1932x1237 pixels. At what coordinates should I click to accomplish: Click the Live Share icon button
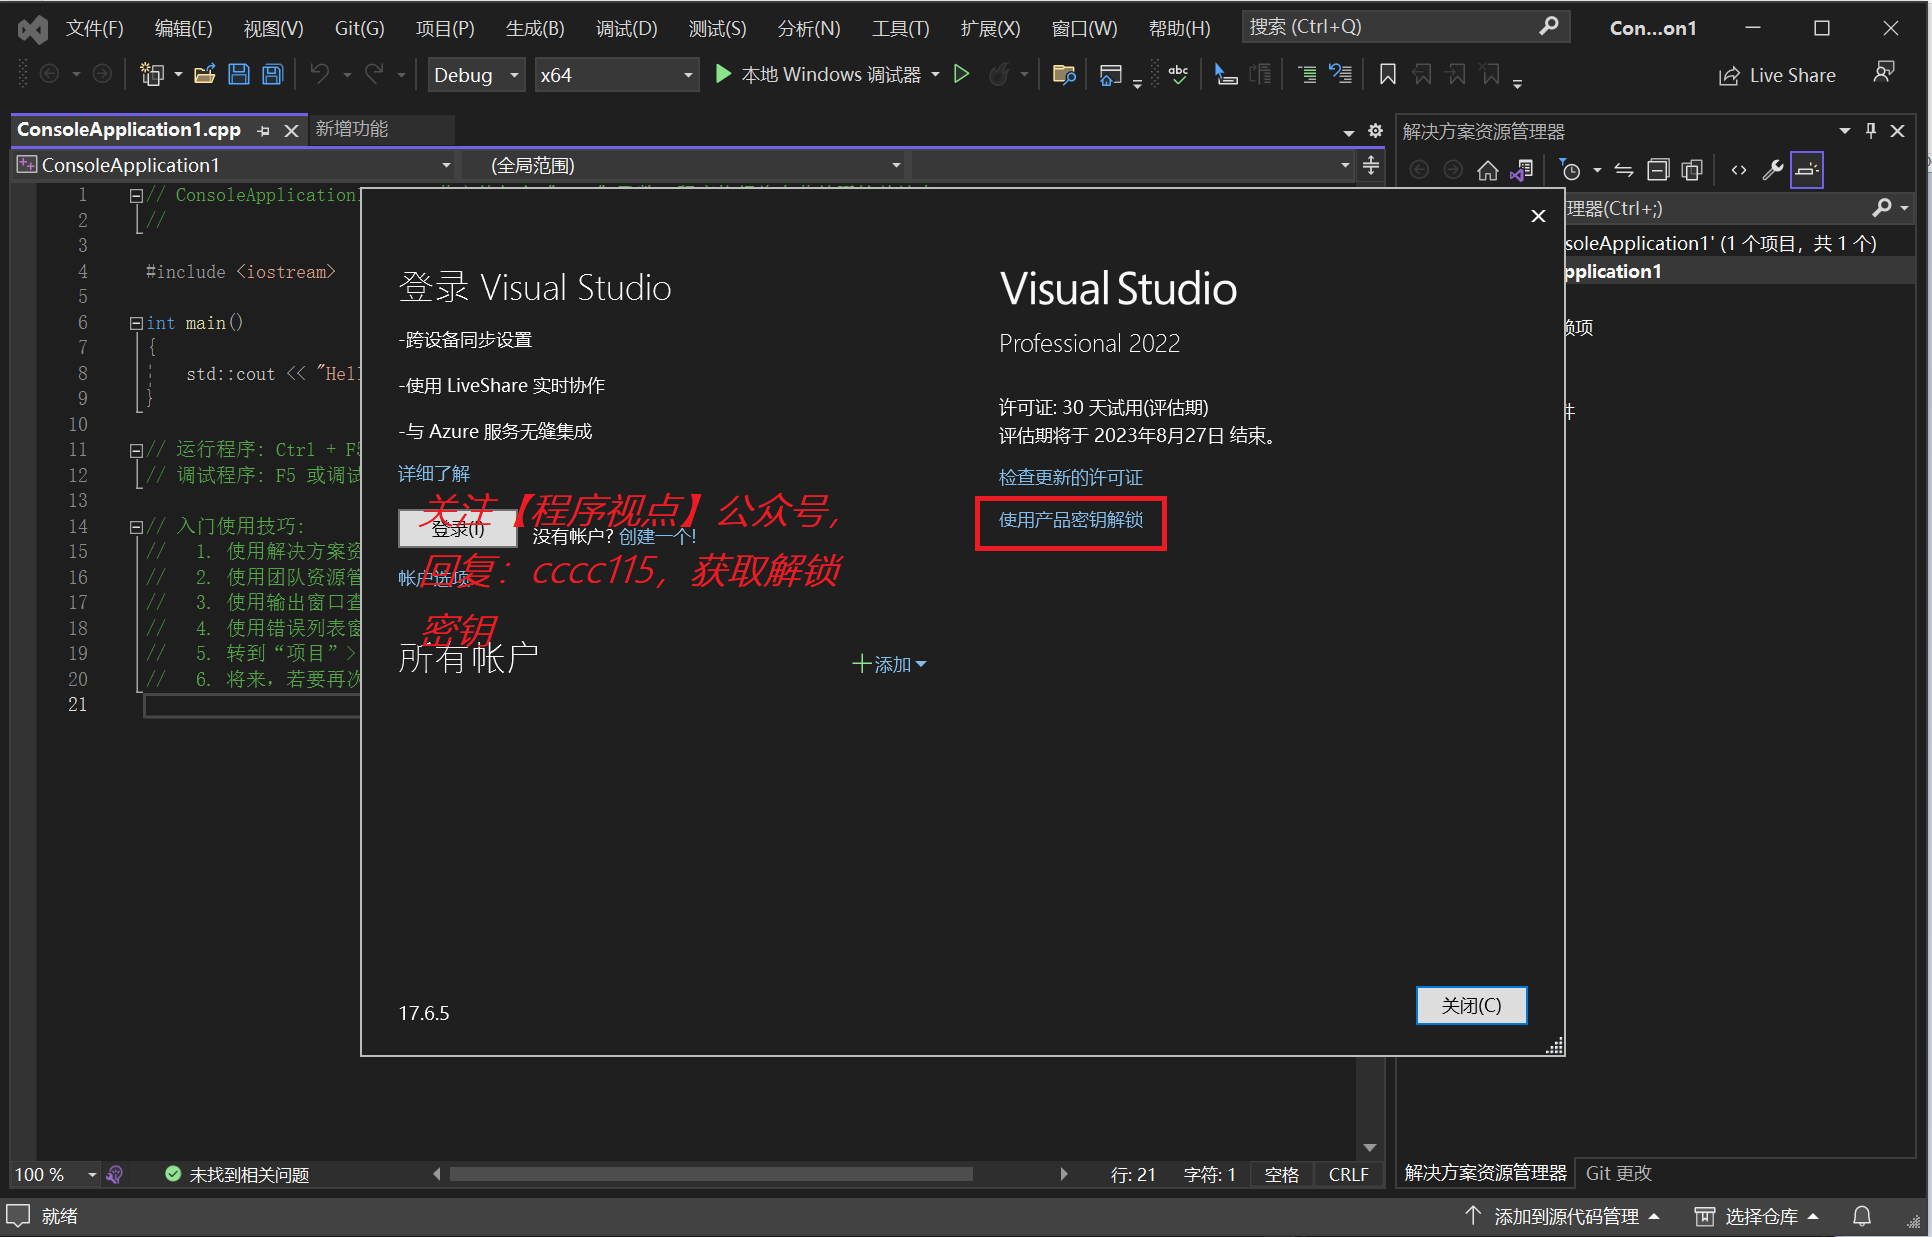(1777, 75)
